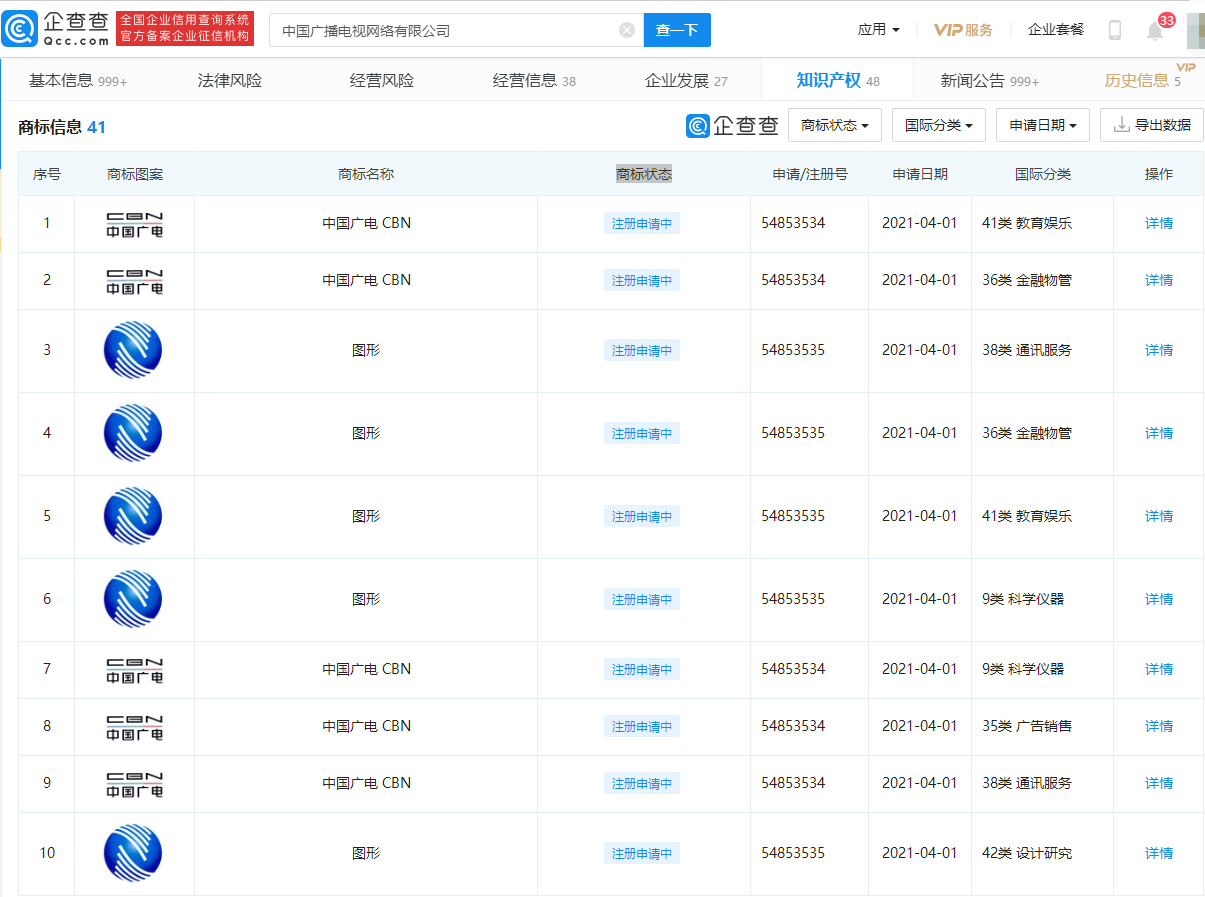The height and width of the screenshot is (897, 1205).
Task: Open 详情 for row 8
Action: pyautogui.click(x=1159, y=726)
